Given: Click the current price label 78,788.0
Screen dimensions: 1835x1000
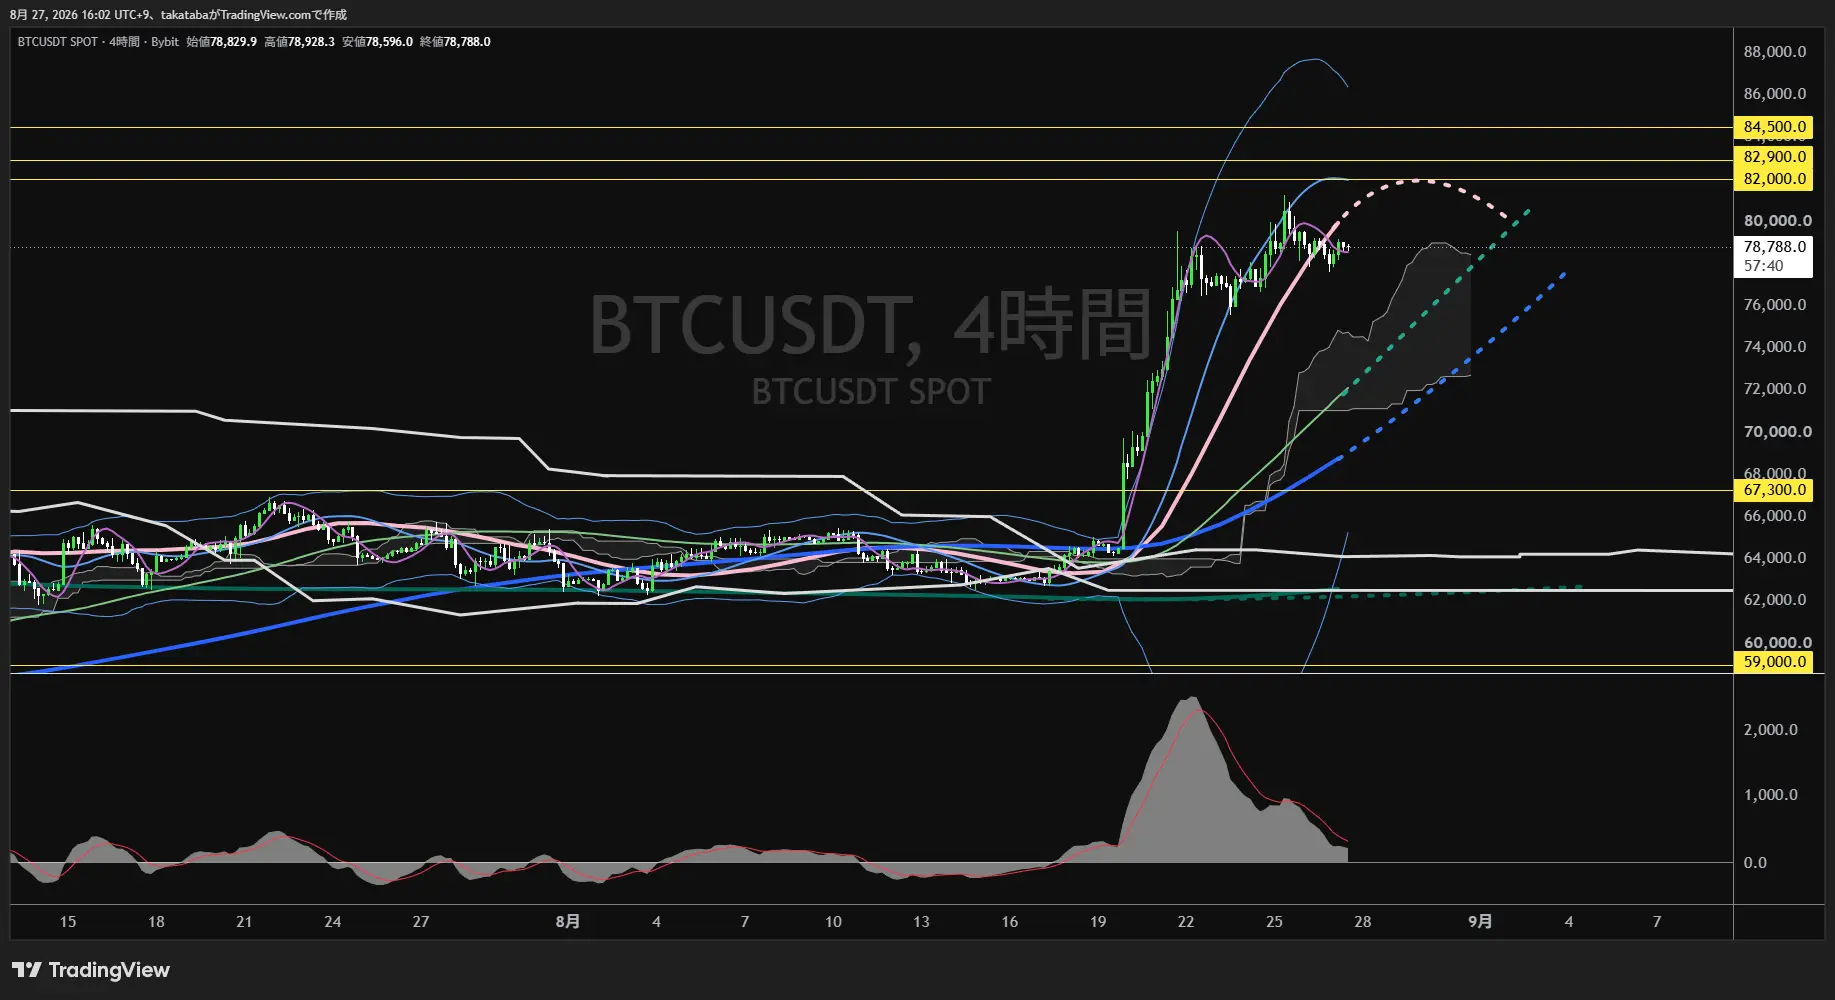Looking at the screenshot, I should click(x=1774, y=247).
